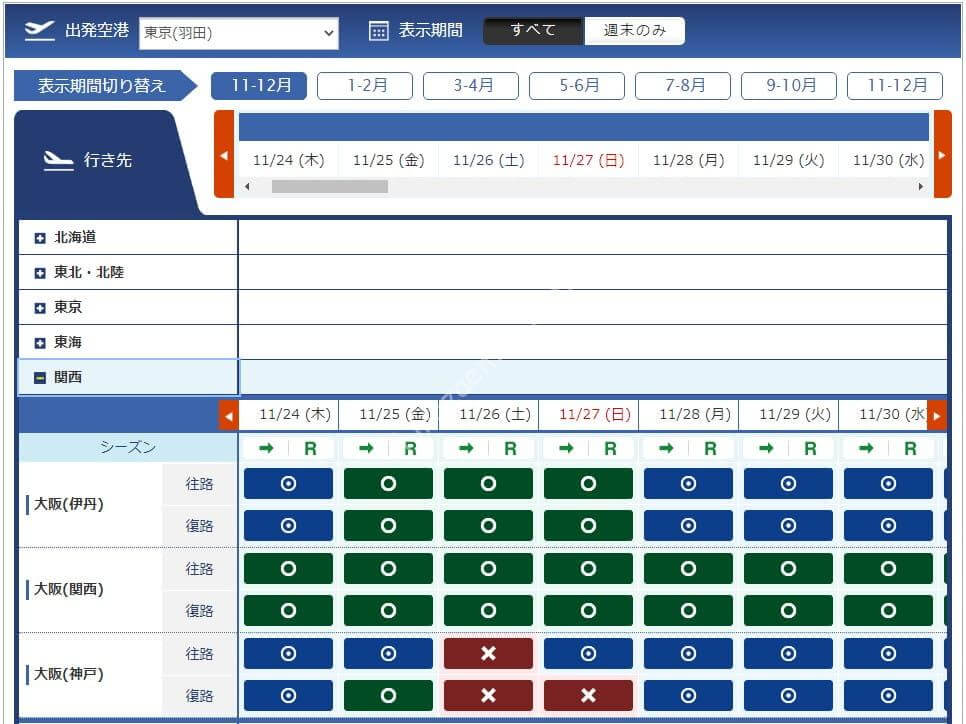
Task: Select the すべて display period toggle
Action: pyautogui.click(x=533, y=30)
